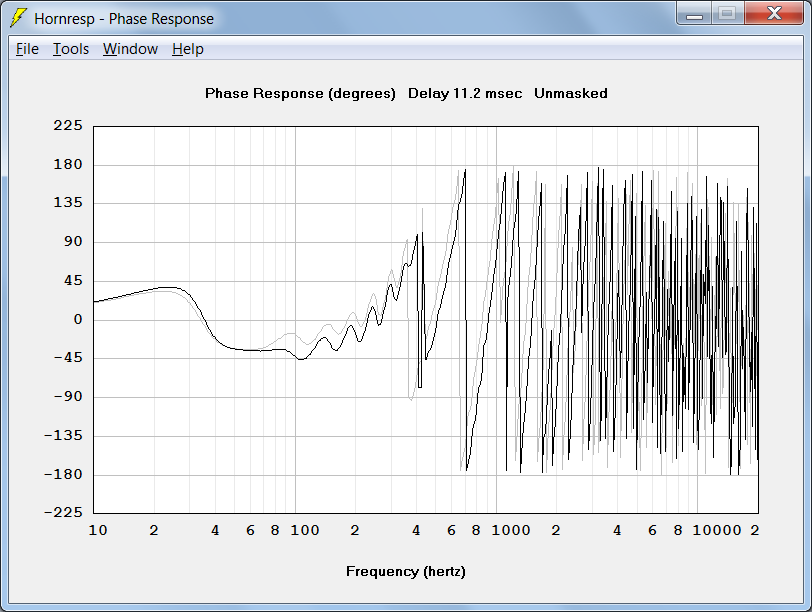The width and height of the screenshot is (812, 612).
Task: Click the 'Frequency (hertz)' axis label
Action: click(405, 572)
